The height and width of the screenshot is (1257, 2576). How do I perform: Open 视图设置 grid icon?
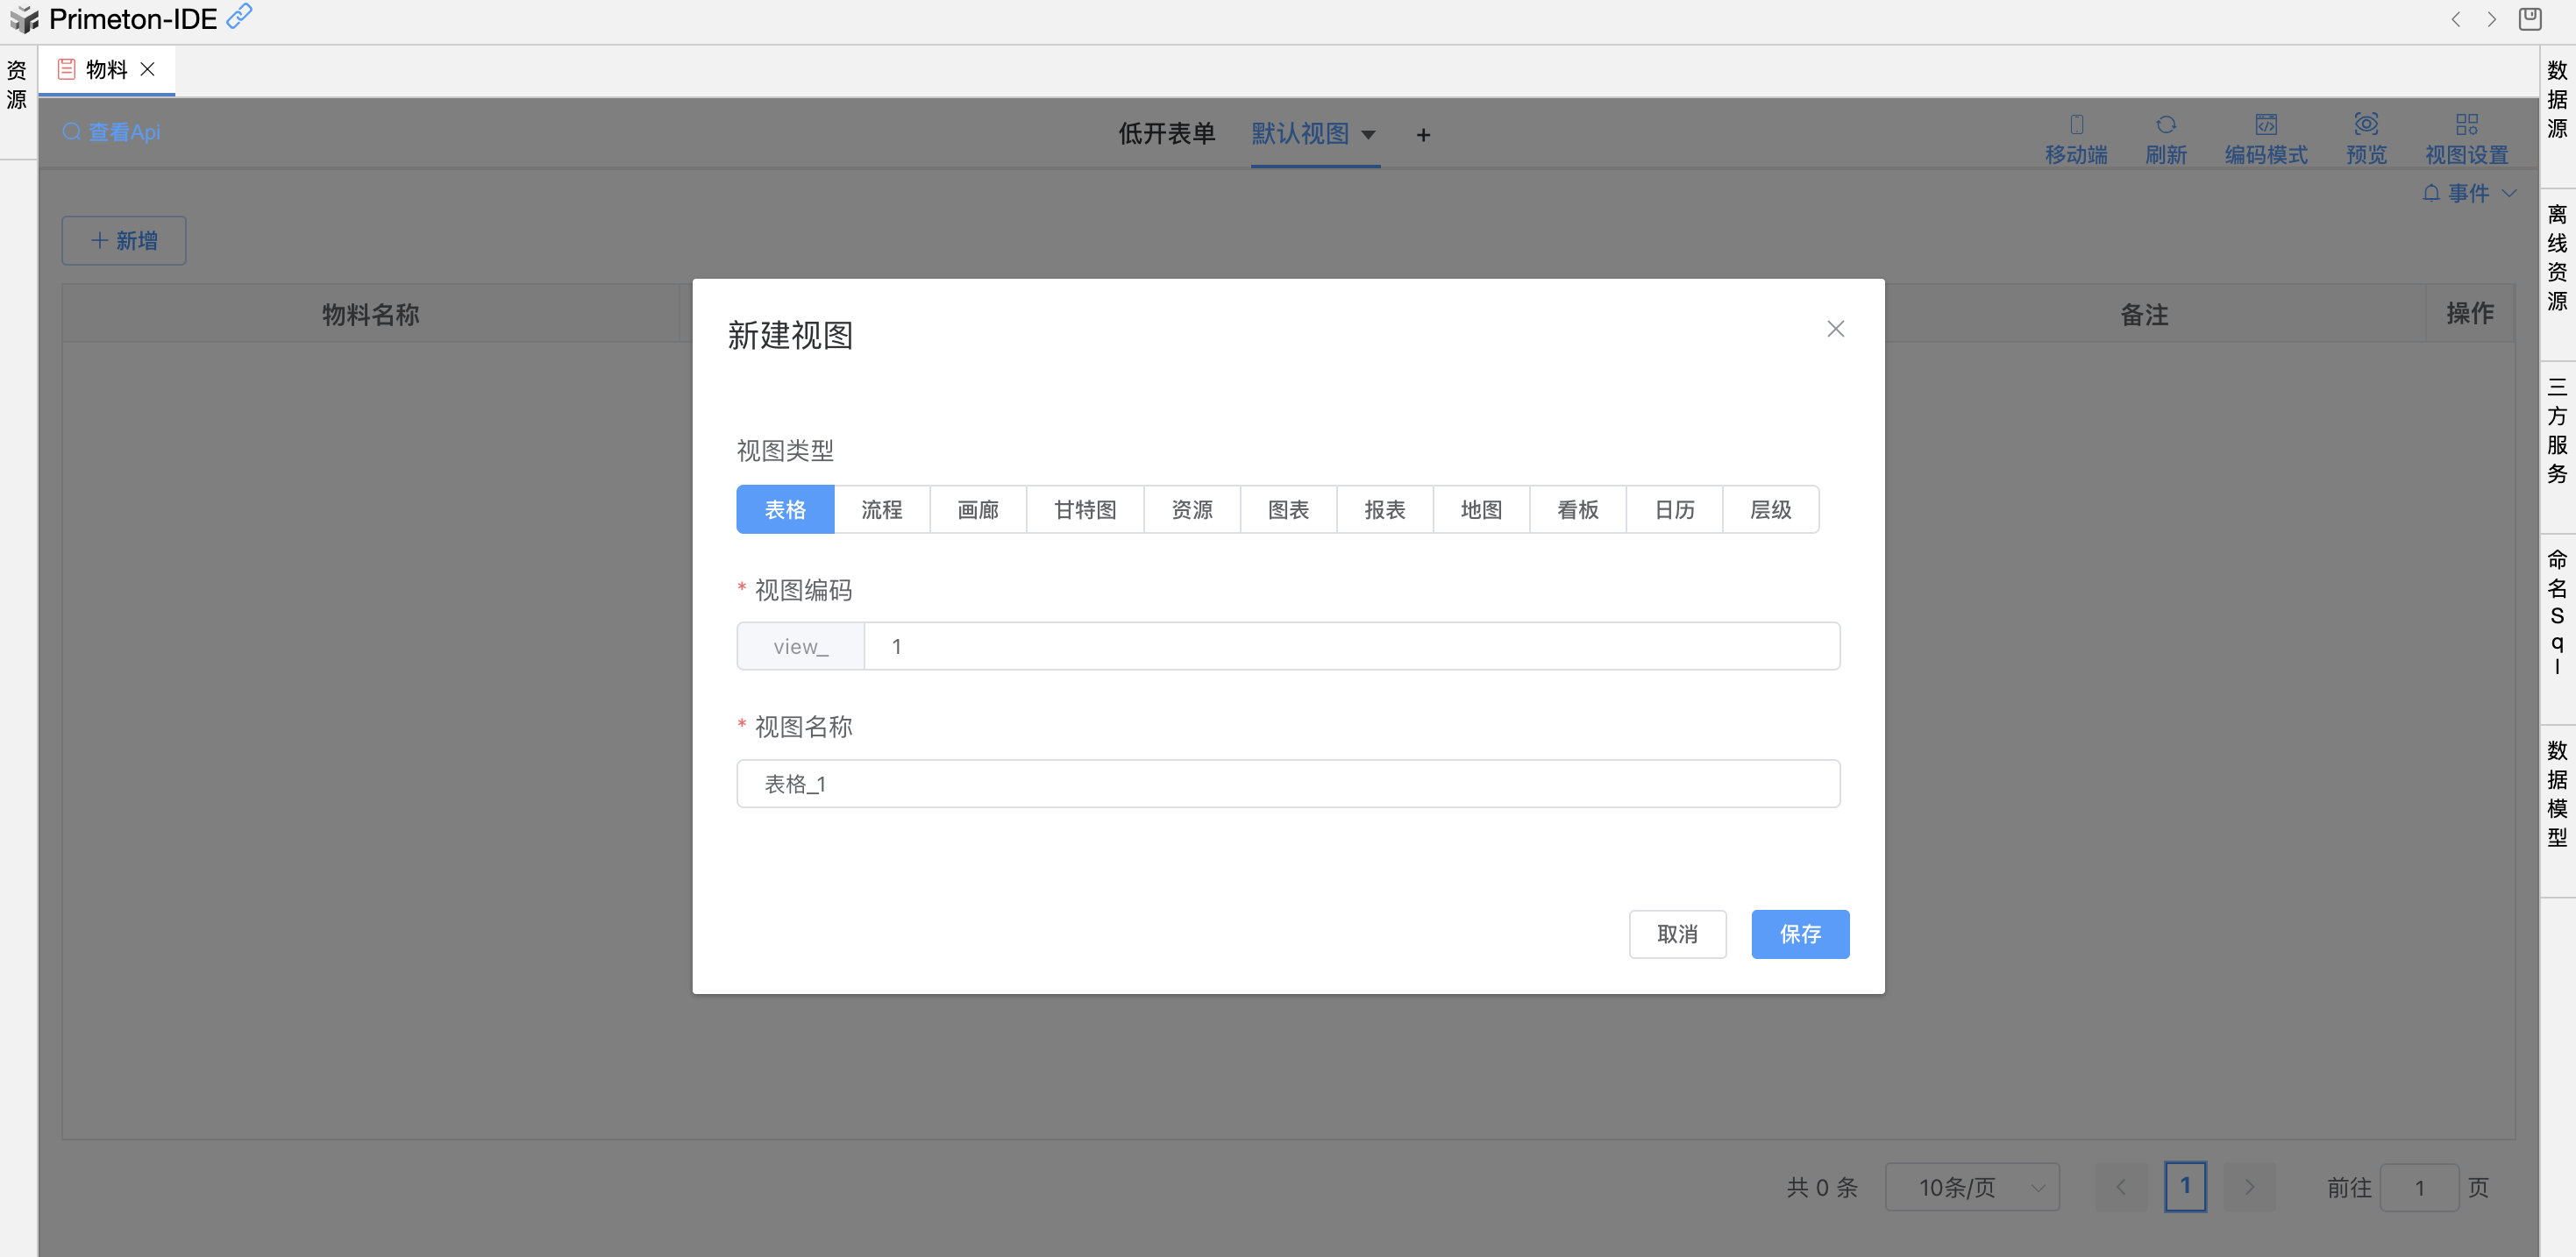(2466, 125)
